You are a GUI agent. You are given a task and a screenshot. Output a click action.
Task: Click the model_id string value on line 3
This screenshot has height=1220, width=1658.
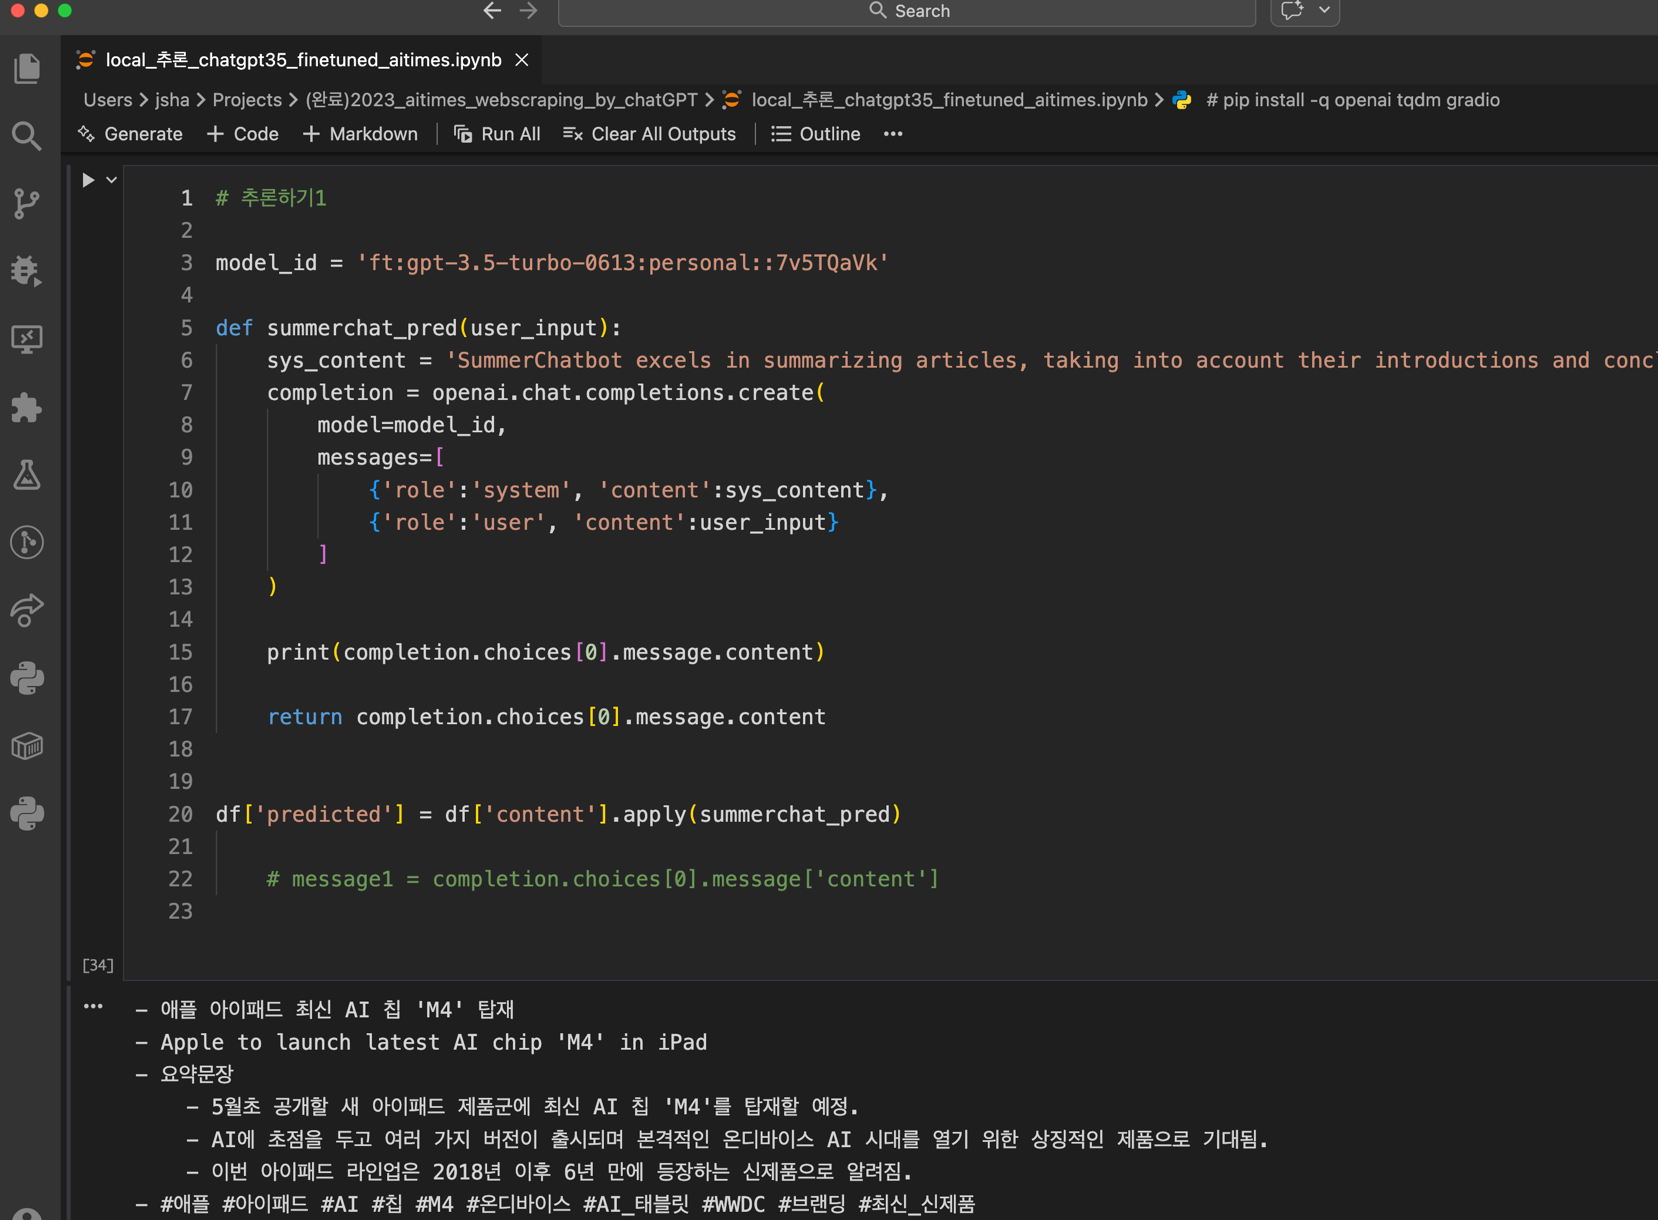(622, 263)
